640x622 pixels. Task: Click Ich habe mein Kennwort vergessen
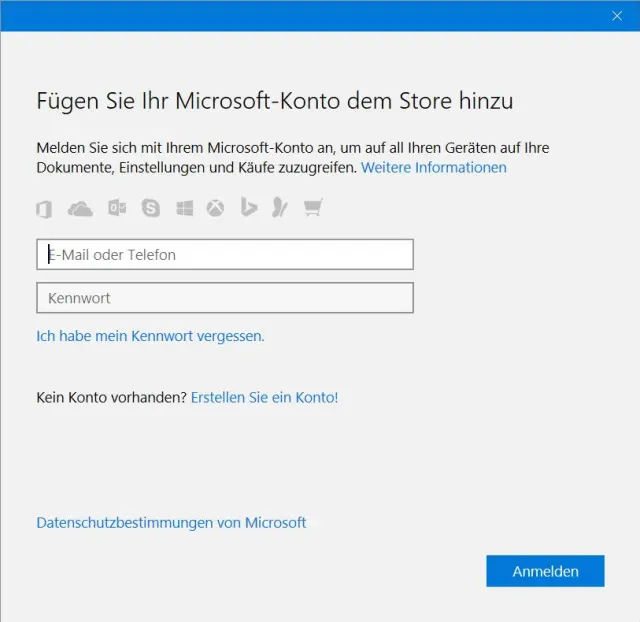point(150,337)
